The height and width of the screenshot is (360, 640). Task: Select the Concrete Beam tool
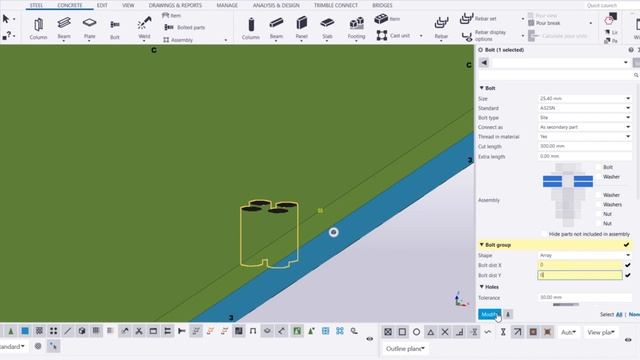tap(276, 28)
